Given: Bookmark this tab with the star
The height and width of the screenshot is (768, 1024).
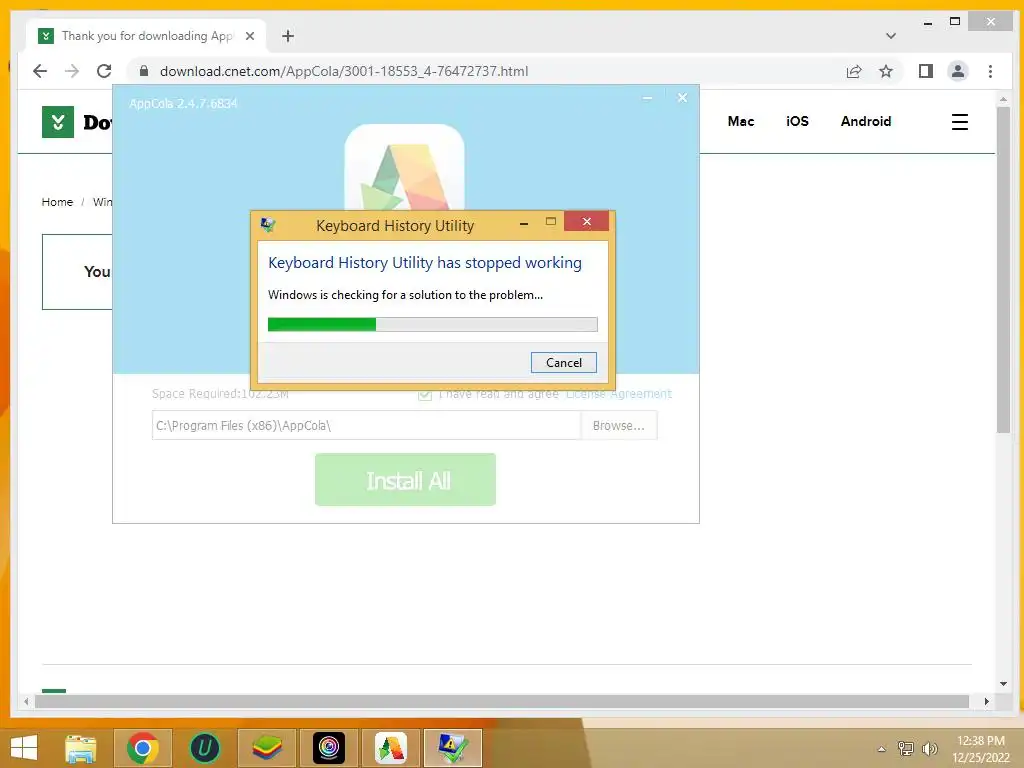Looking at the screenshot, I should coord(886,71).
